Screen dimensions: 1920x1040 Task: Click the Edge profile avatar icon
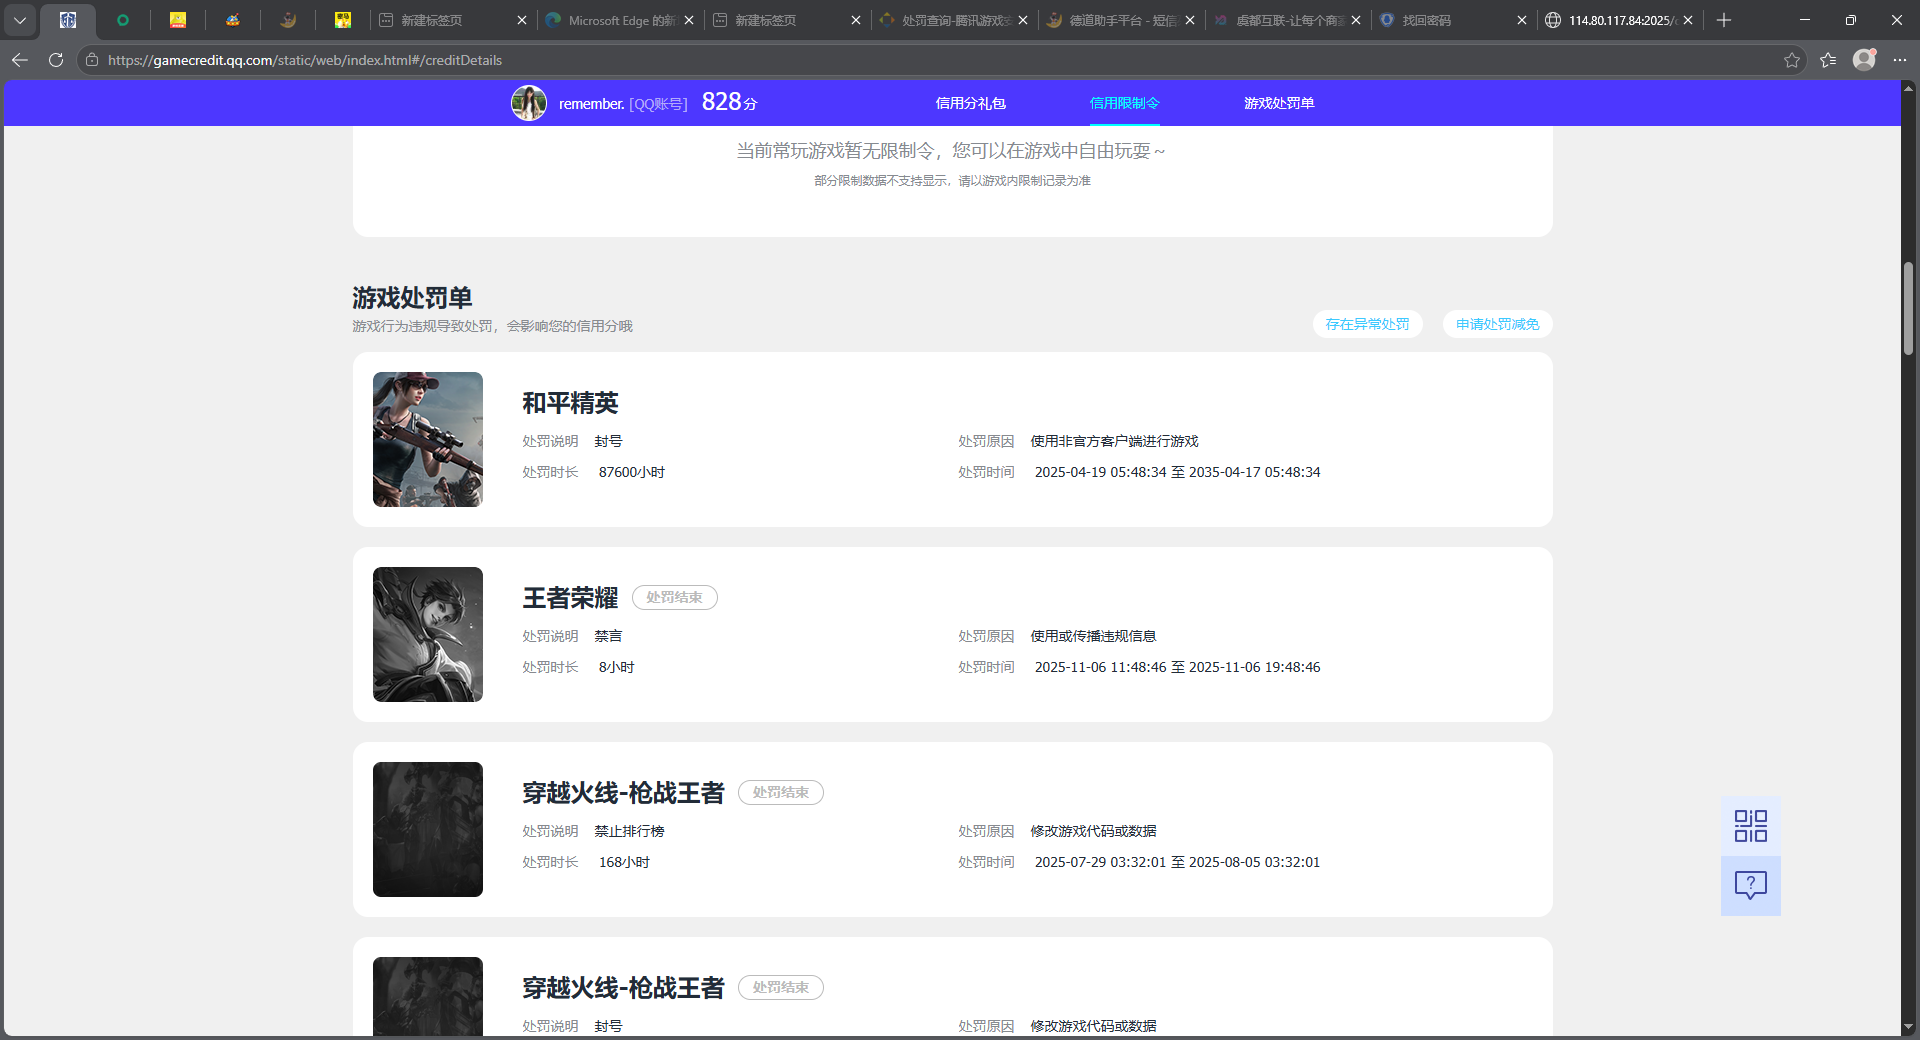[x=1865, y=60]
